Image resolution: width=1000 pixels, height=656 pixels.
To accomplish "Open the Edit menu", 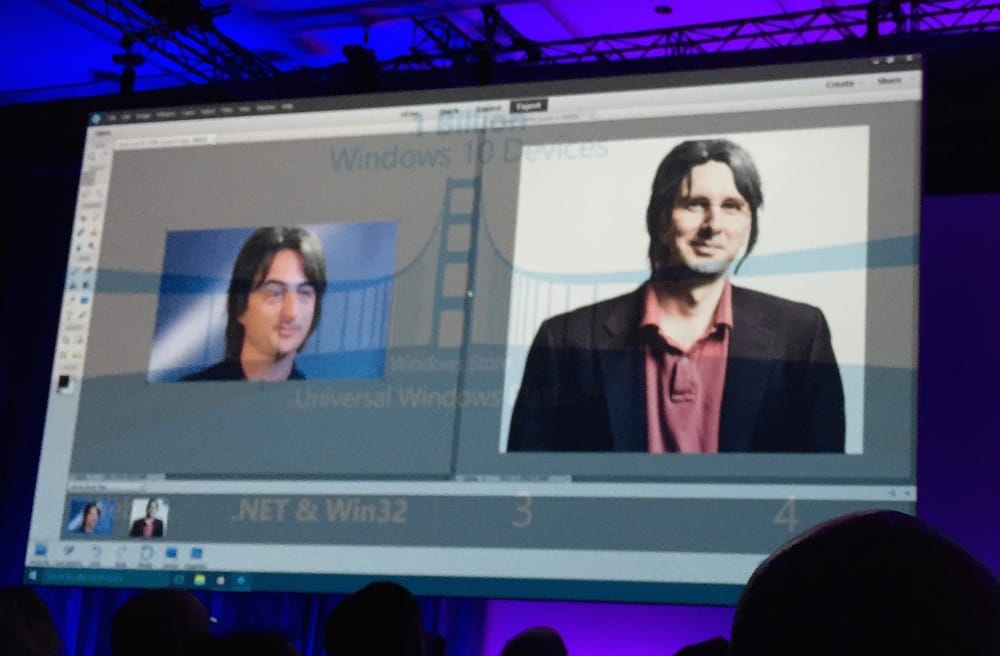I will [x=126, y=116].
